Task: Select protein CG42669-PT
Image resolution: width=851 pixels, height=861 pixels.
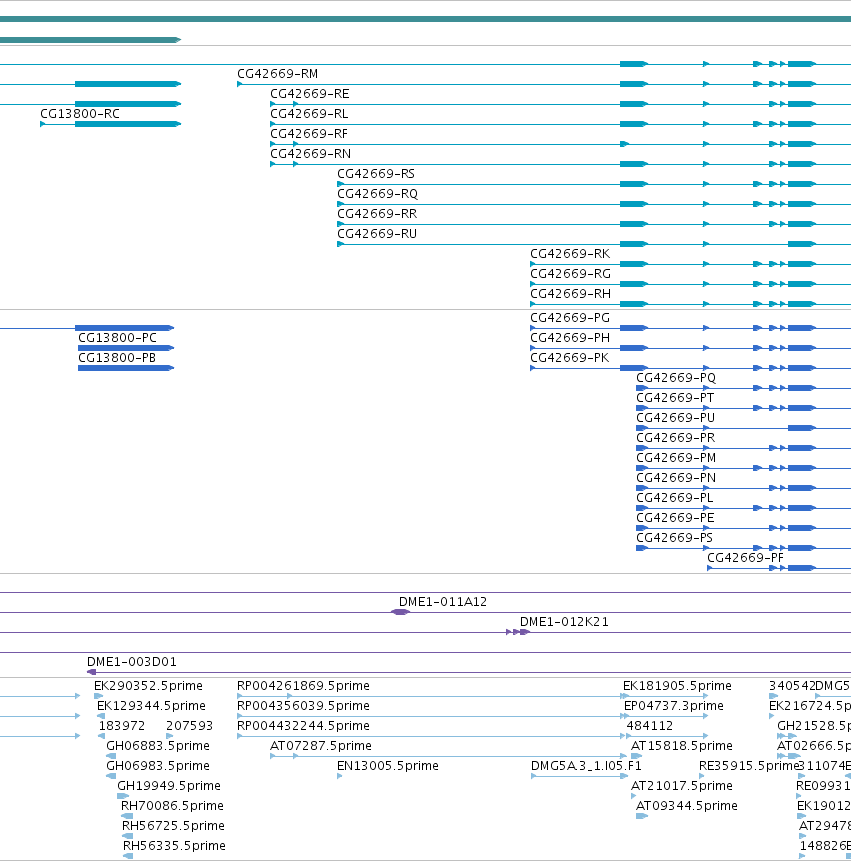Action: 675,398
